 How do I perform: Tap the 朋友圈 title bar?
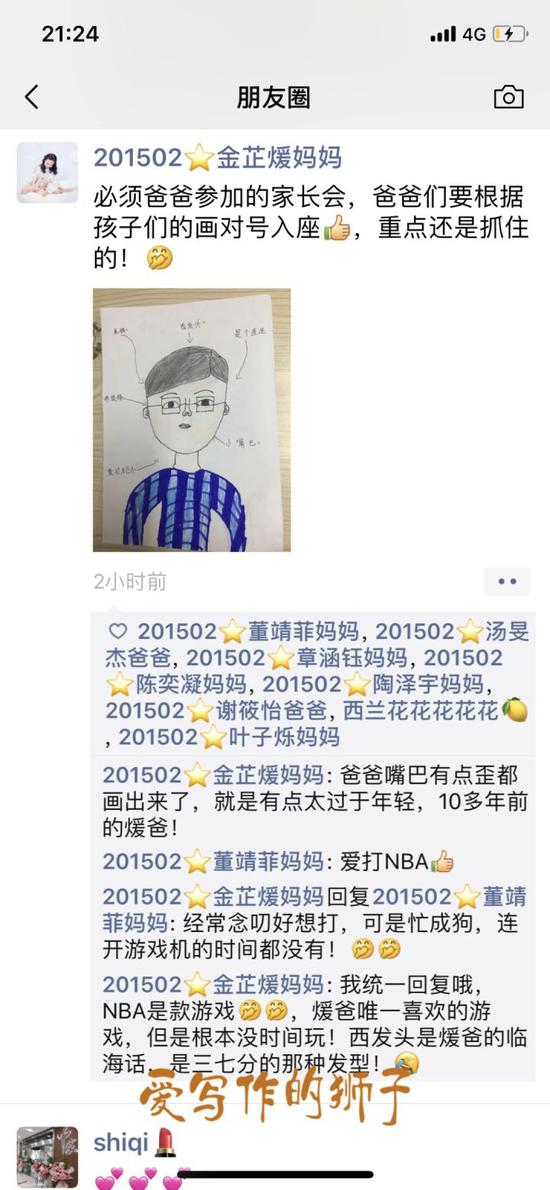(x=274, y=97)
